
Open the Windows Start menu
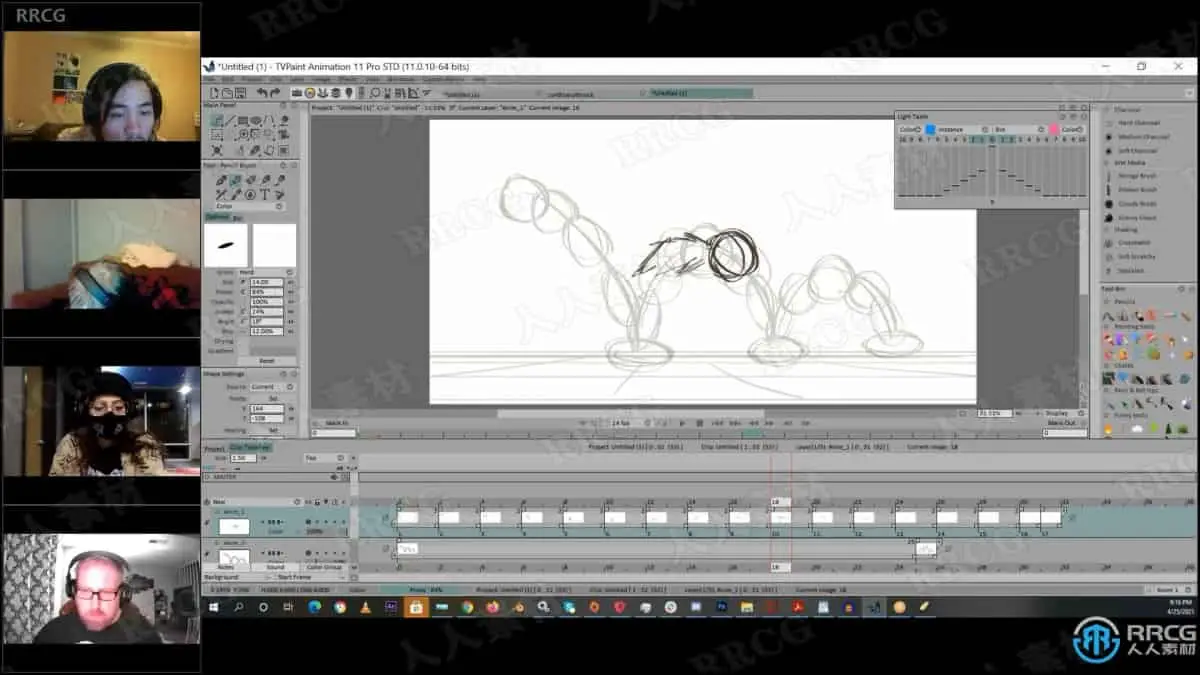coord(212,607)
